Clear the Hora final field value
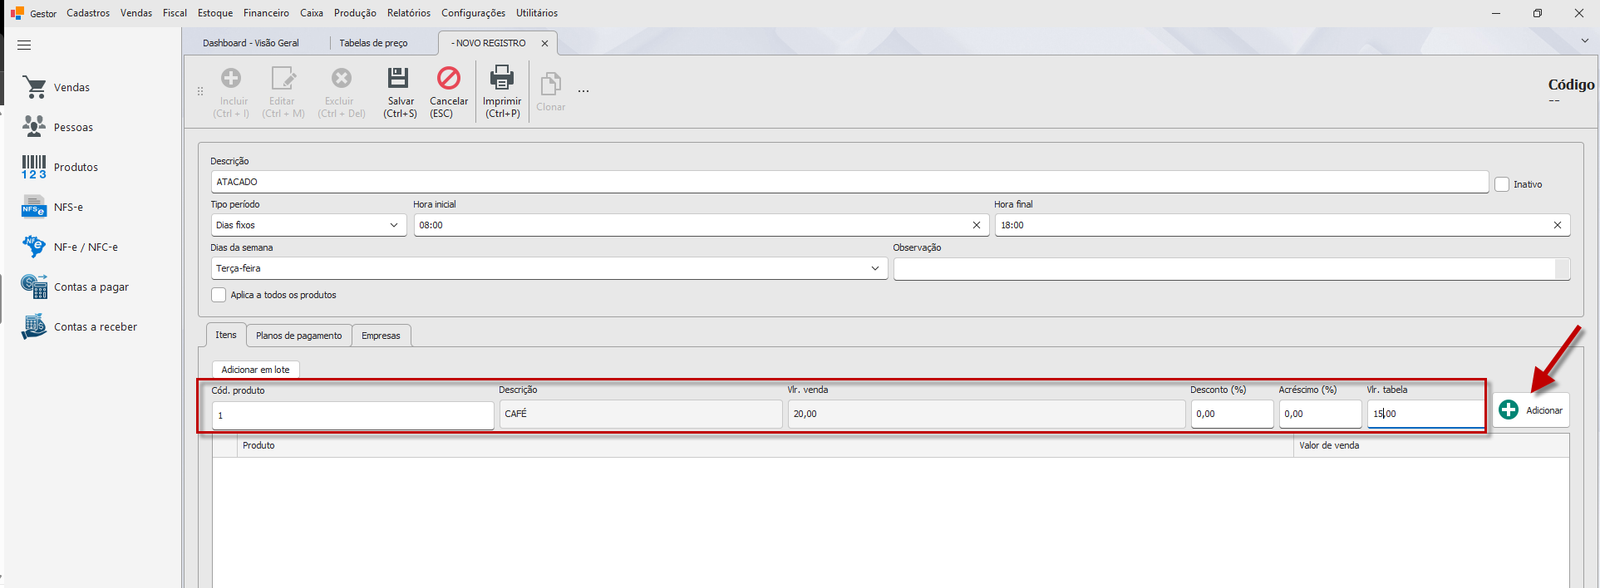The image size is (1600, 588). (1557, 225)
